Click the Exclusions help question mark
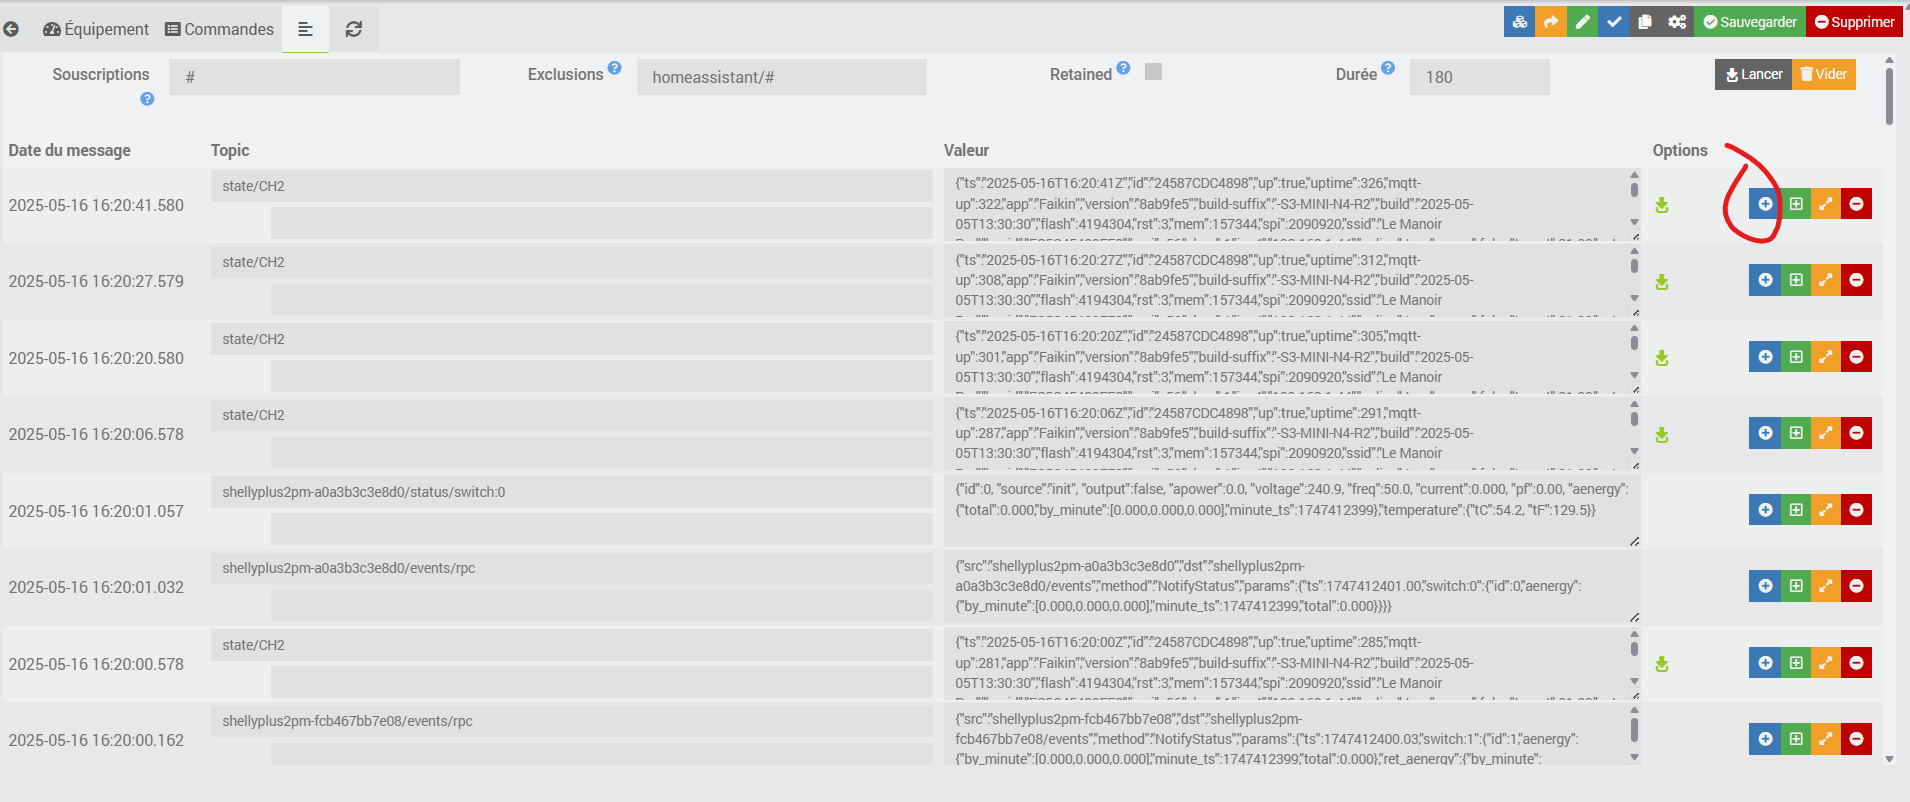 click(614, 68)
